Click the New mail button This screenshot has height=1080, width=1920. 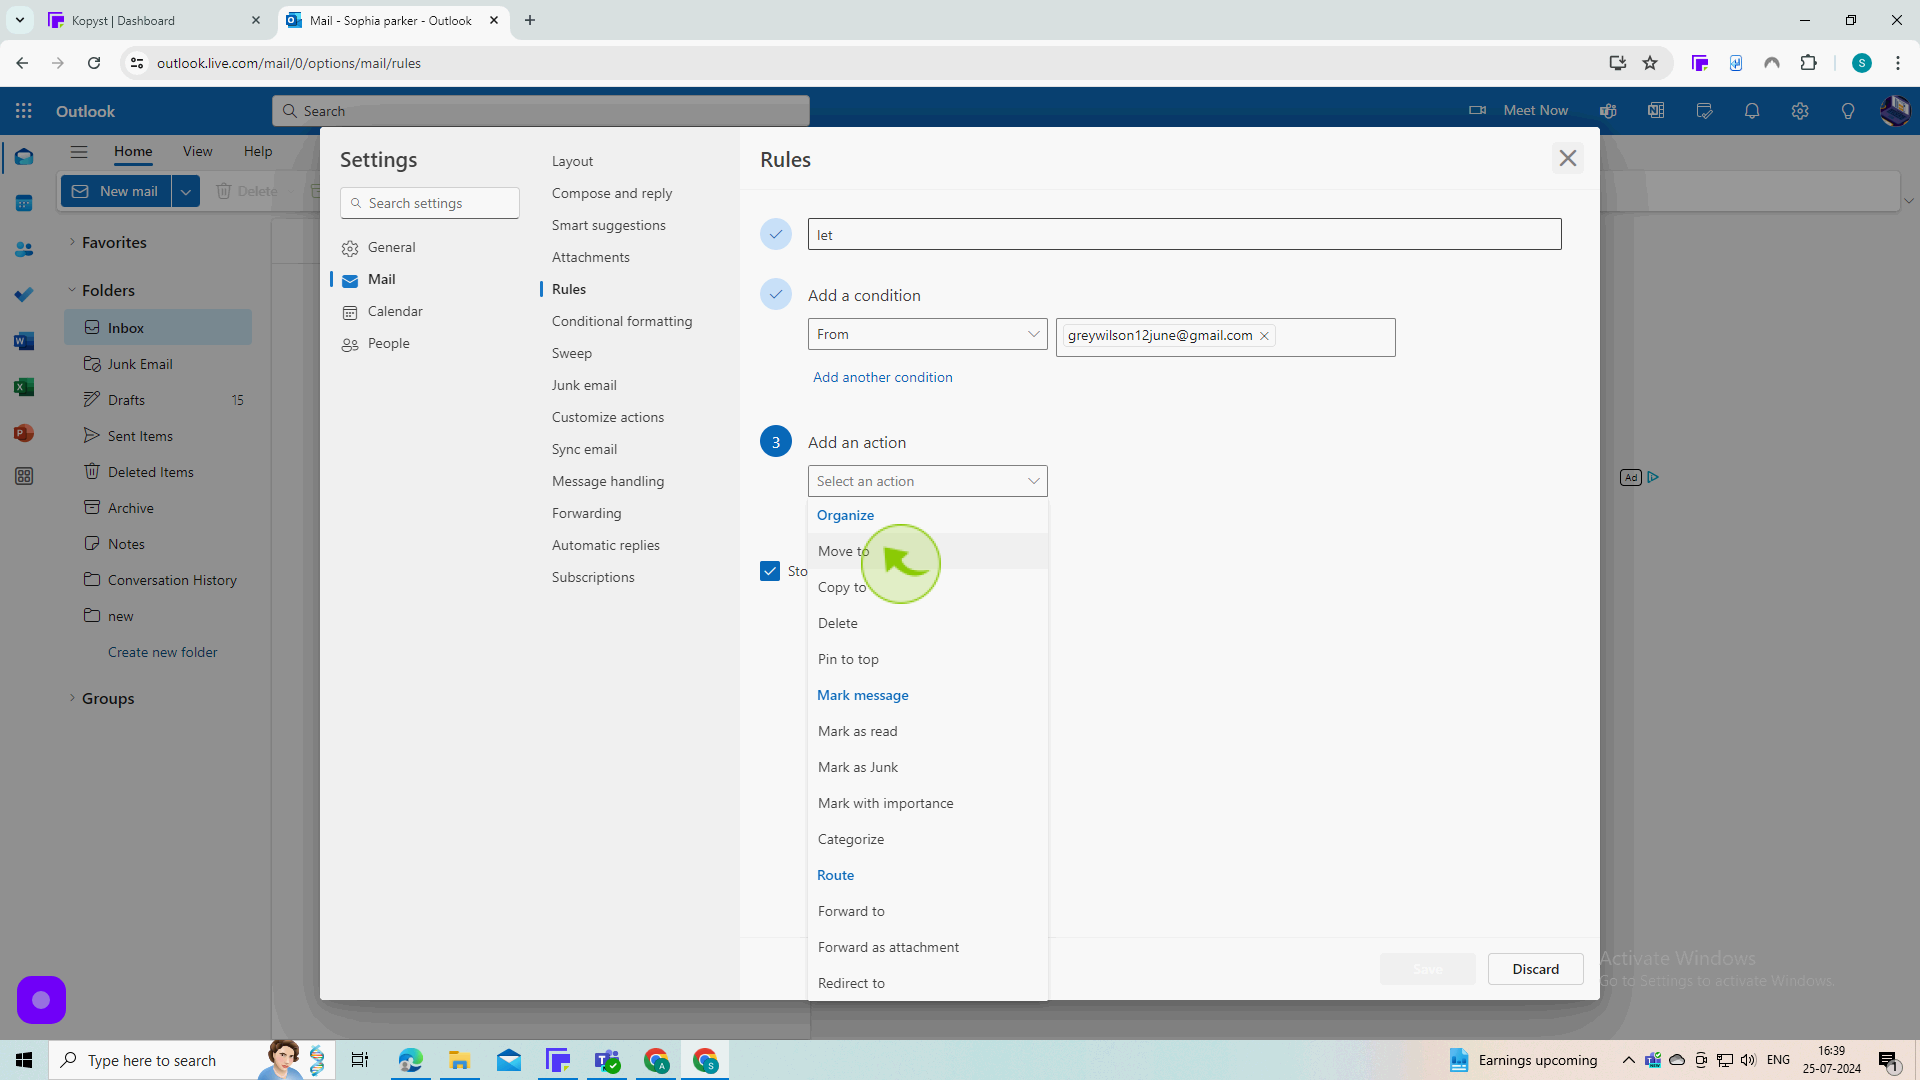click(x=116, y=191)
